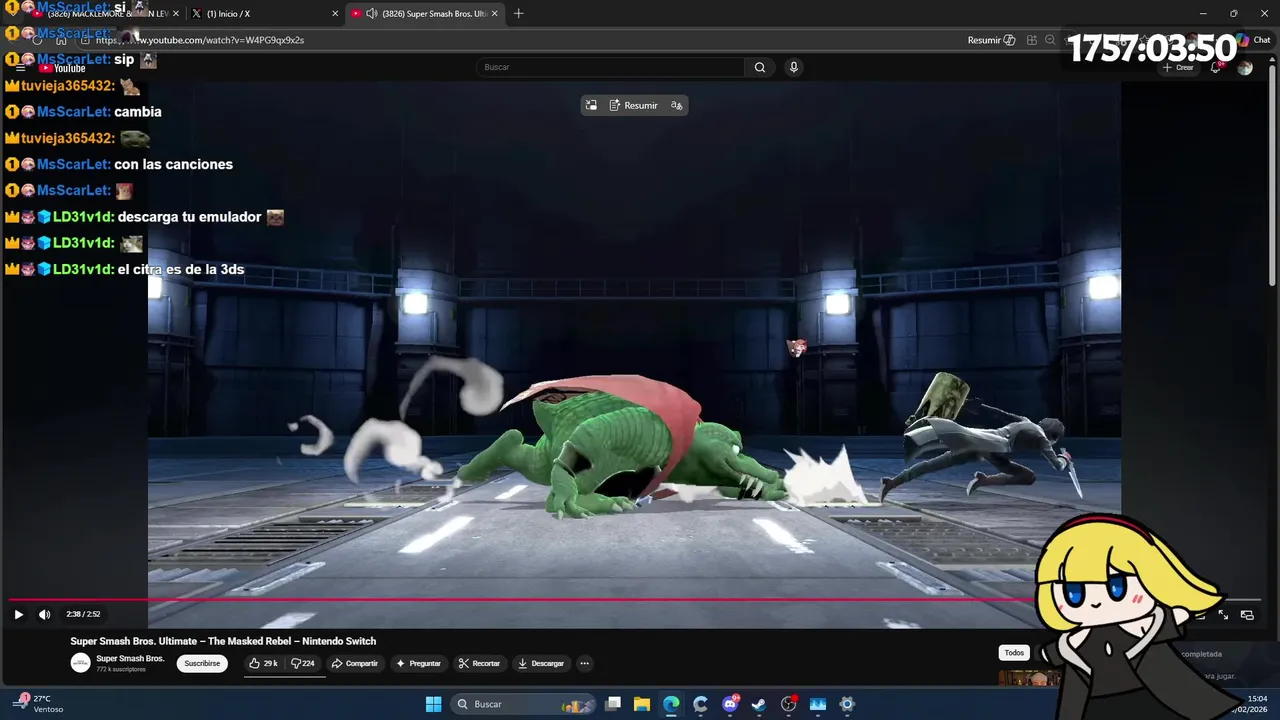Click the '2:38 / 2:52' time display
Image resolution: width=1280 pixels, height=720 pixels.
[x=83, y=614]
